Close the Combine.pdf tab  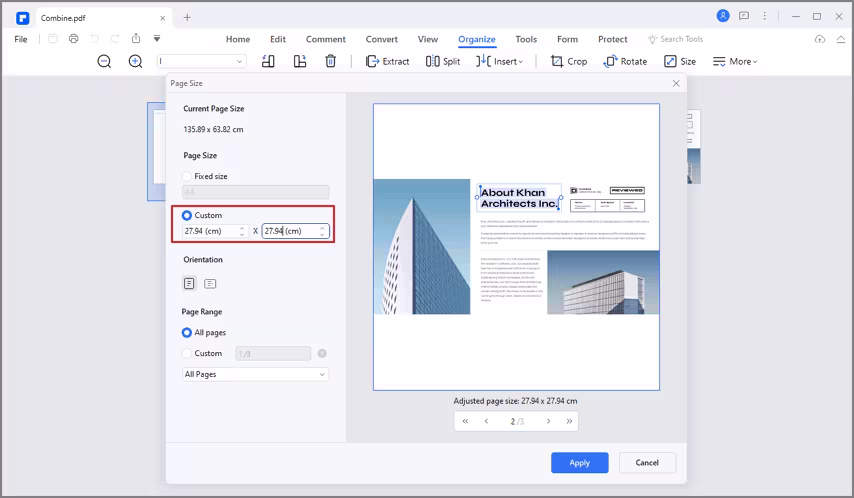click(162, 18)
